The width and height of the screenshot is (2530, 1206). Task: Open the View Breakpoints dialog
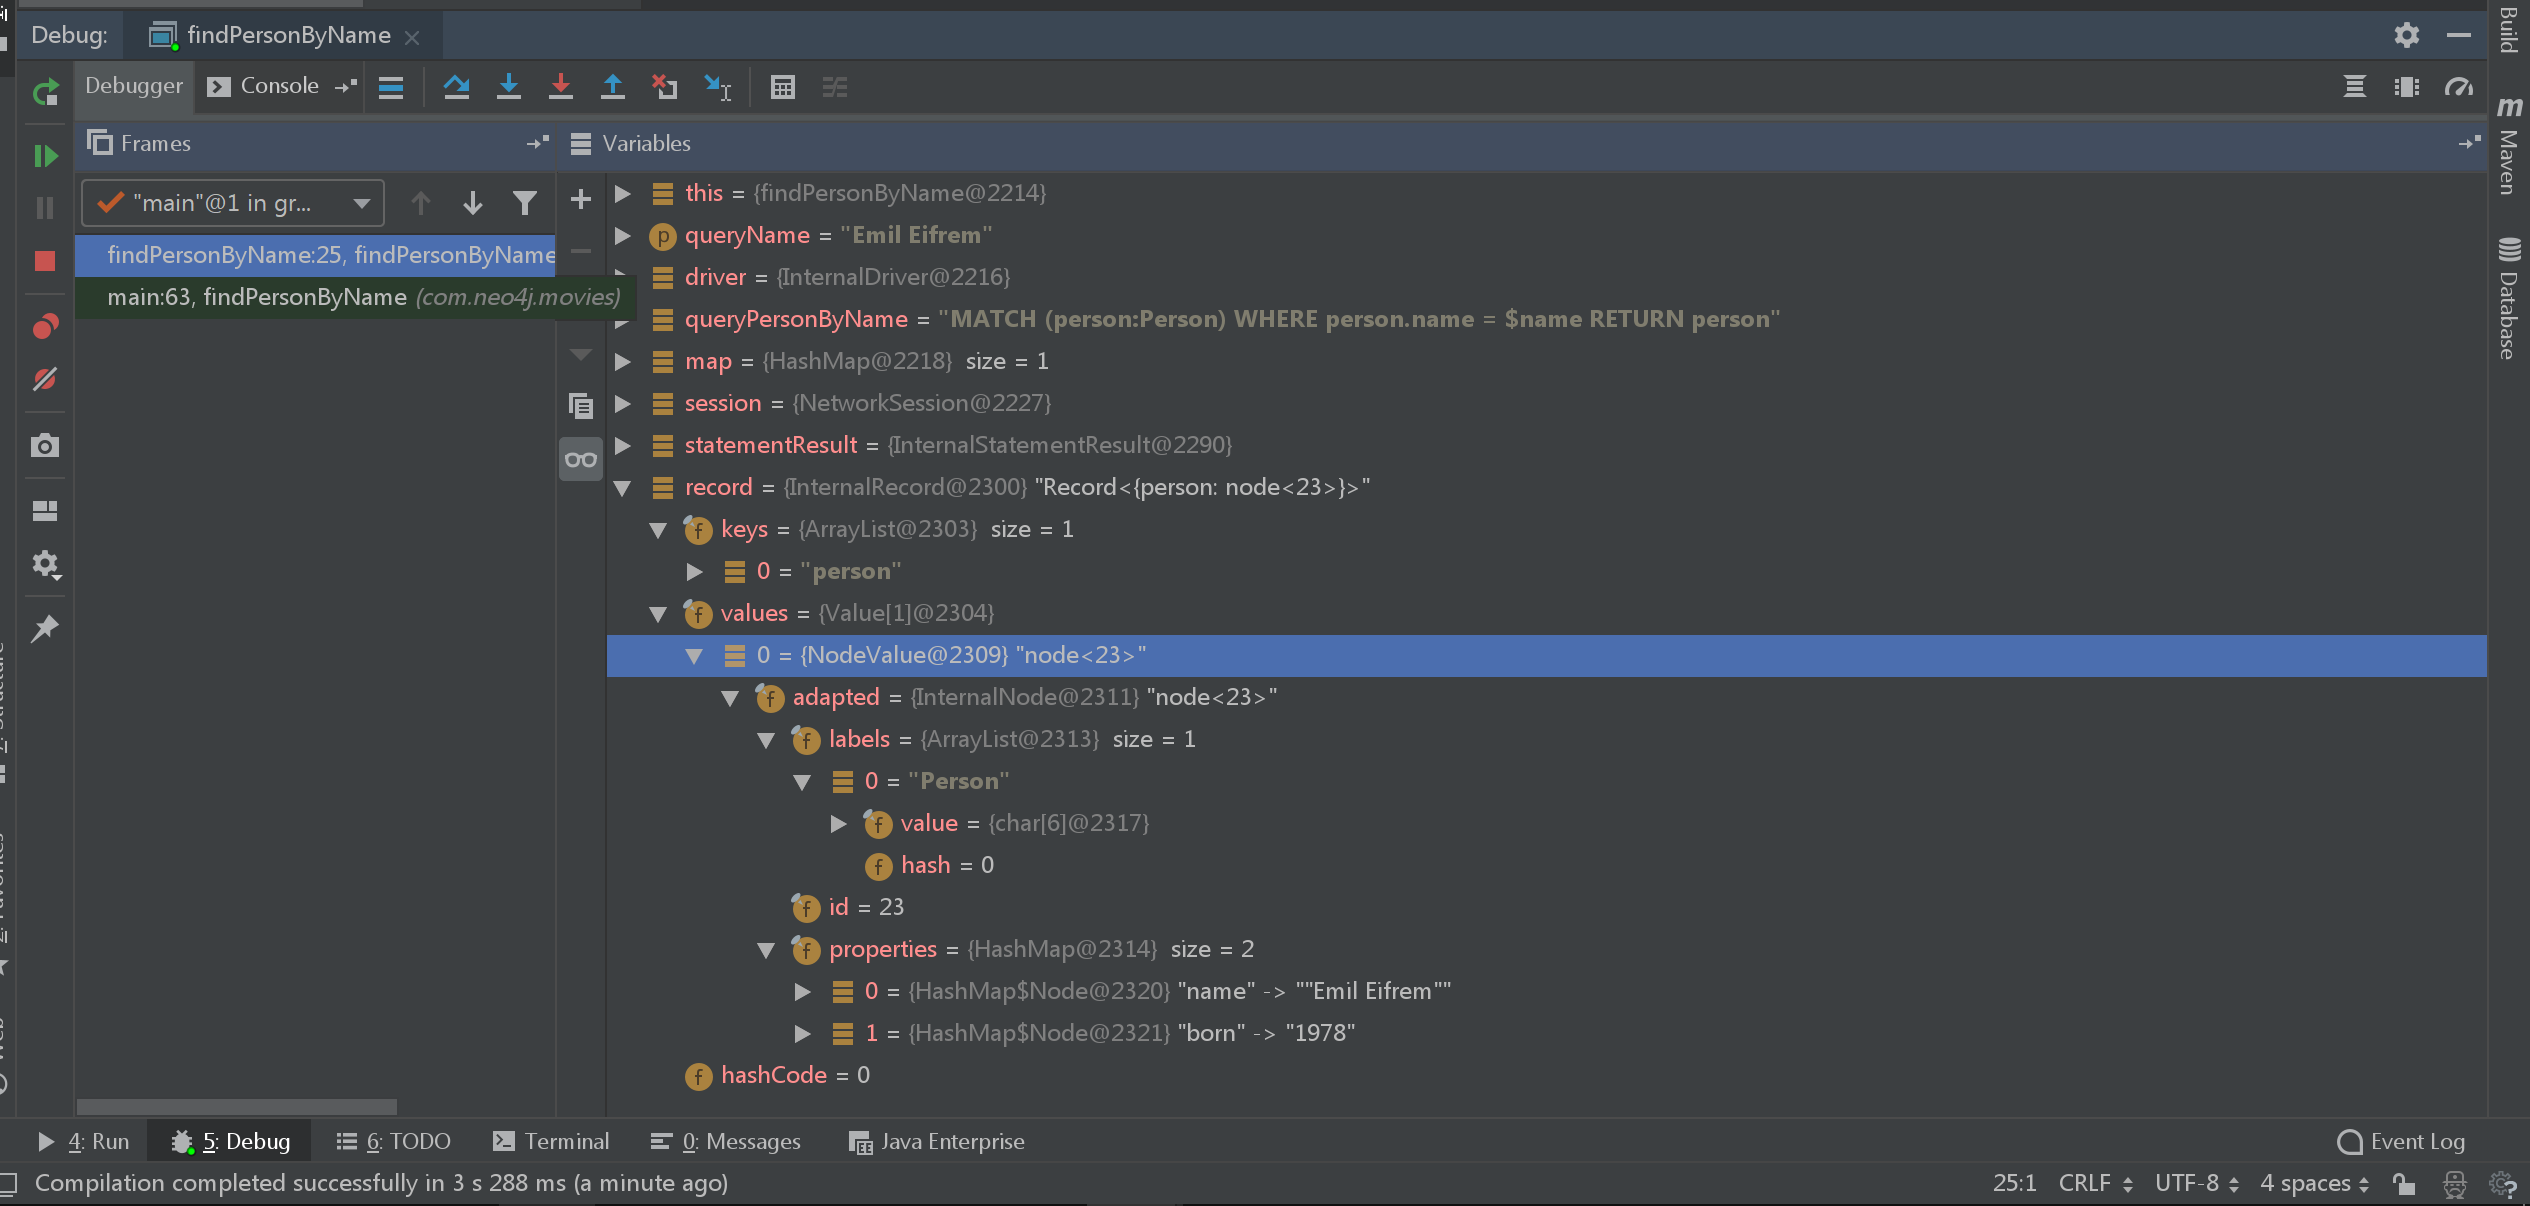[x=45, y=326]
